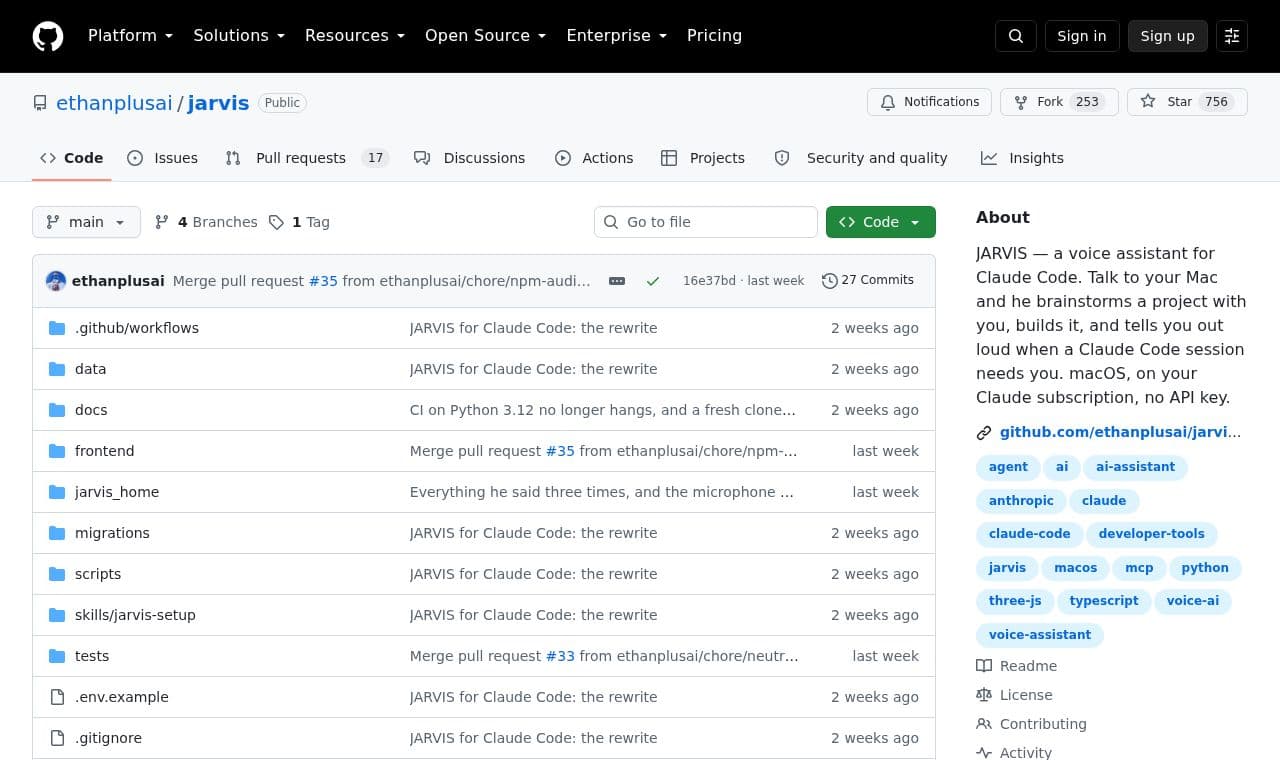Screen dimensions: 1280x760
Task: Open the frontend folder
Action: point(104,451)
